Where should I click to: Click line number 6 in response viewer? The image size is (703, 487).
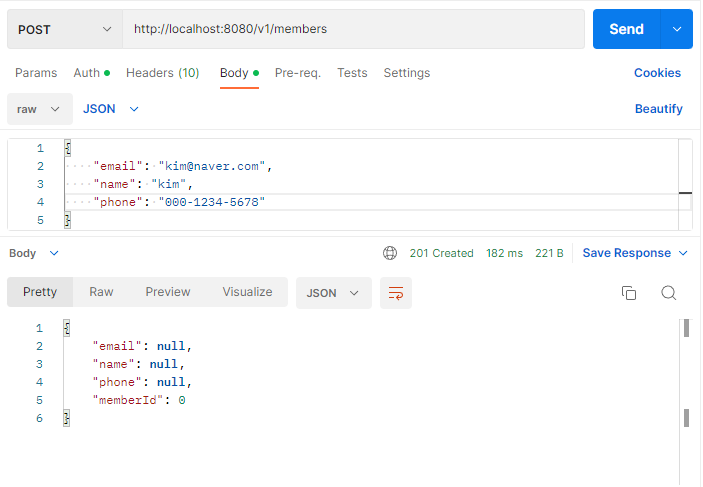pos(39,418)
